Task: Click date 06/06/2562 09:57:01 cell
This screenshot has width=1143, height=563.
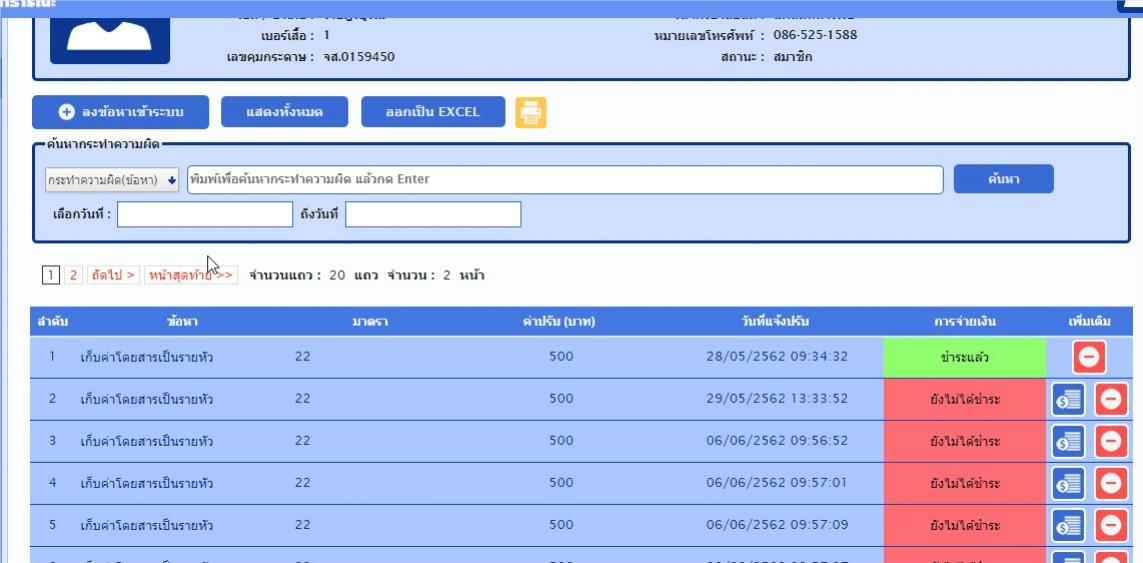Action: (777, 483)
